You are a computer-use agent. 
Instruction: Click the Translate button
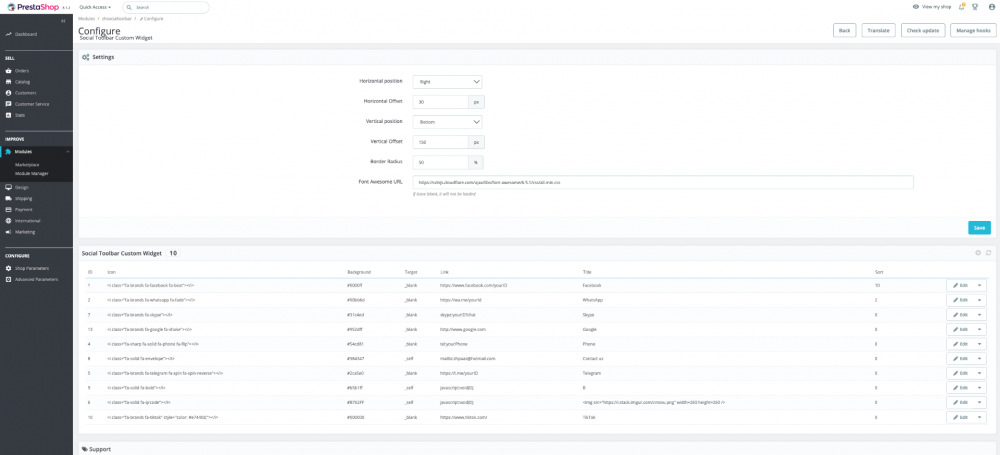pyautogui.click(x=879, y=31)
